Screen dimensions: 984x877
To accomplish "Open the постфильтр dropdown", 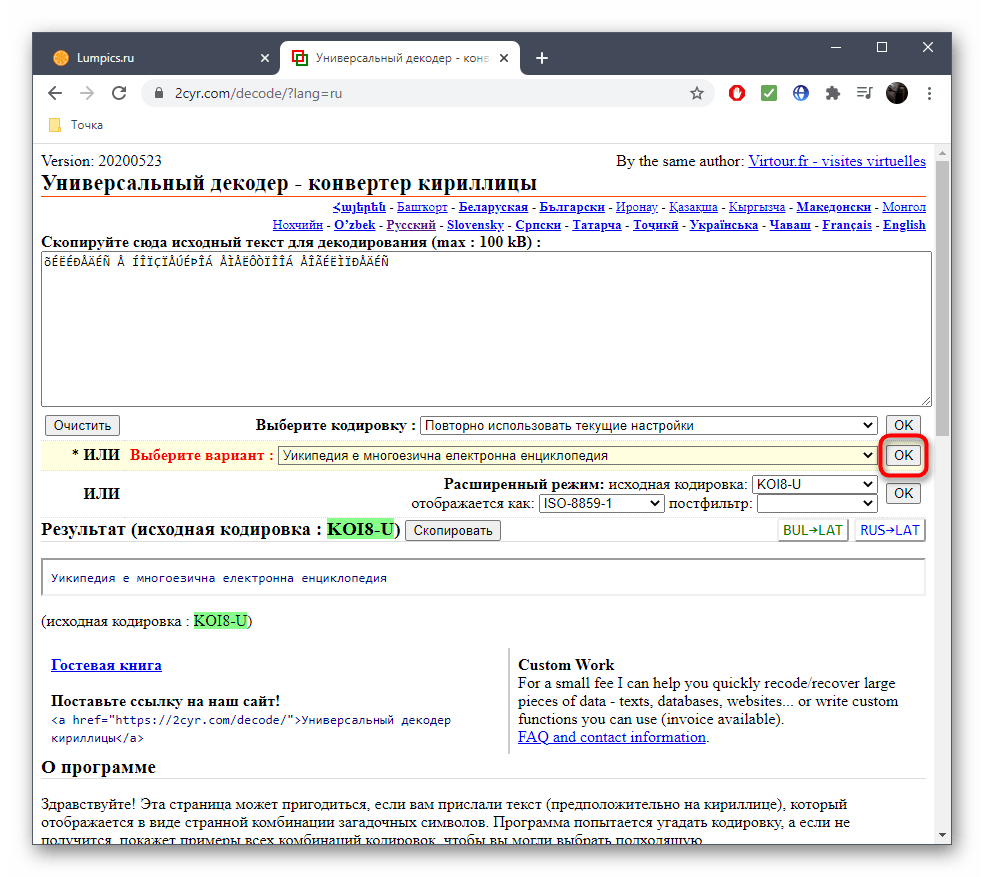I will click(x=816, y=503).
